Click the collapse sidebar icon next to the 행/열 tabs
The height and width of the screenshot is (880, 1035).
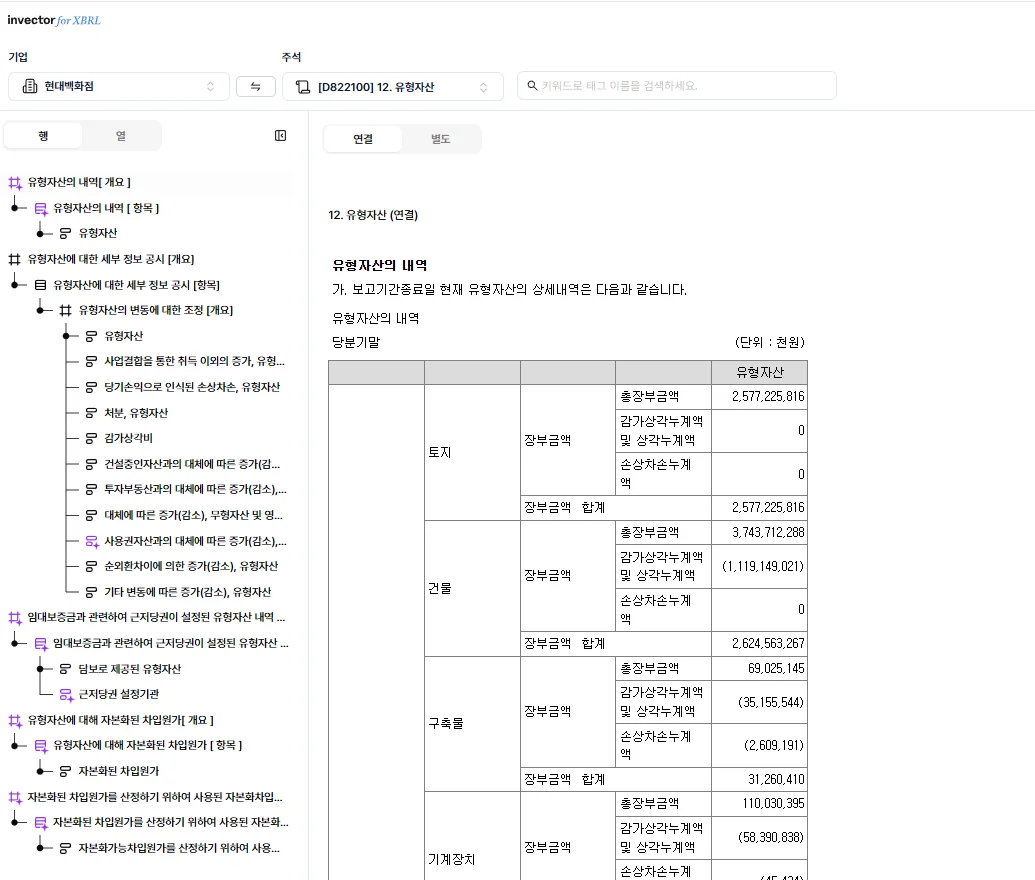point(281,135)
